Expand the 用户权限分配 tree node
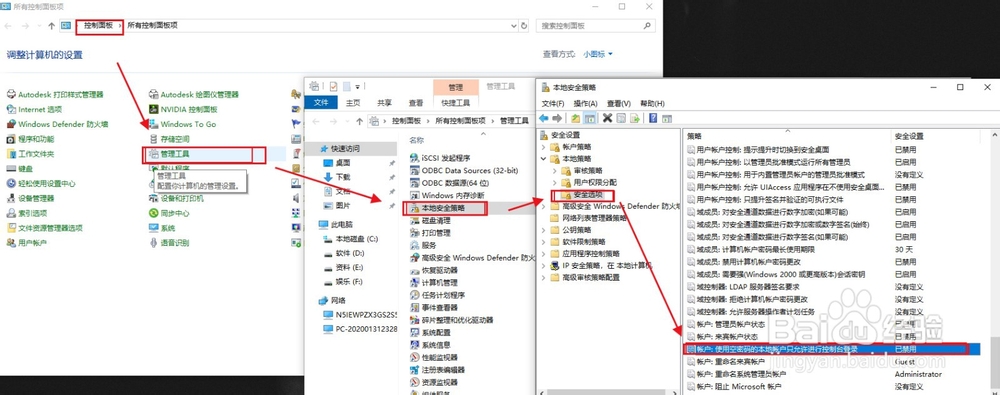This screenshot has width=1000, height=395. (x=555, y=183)
